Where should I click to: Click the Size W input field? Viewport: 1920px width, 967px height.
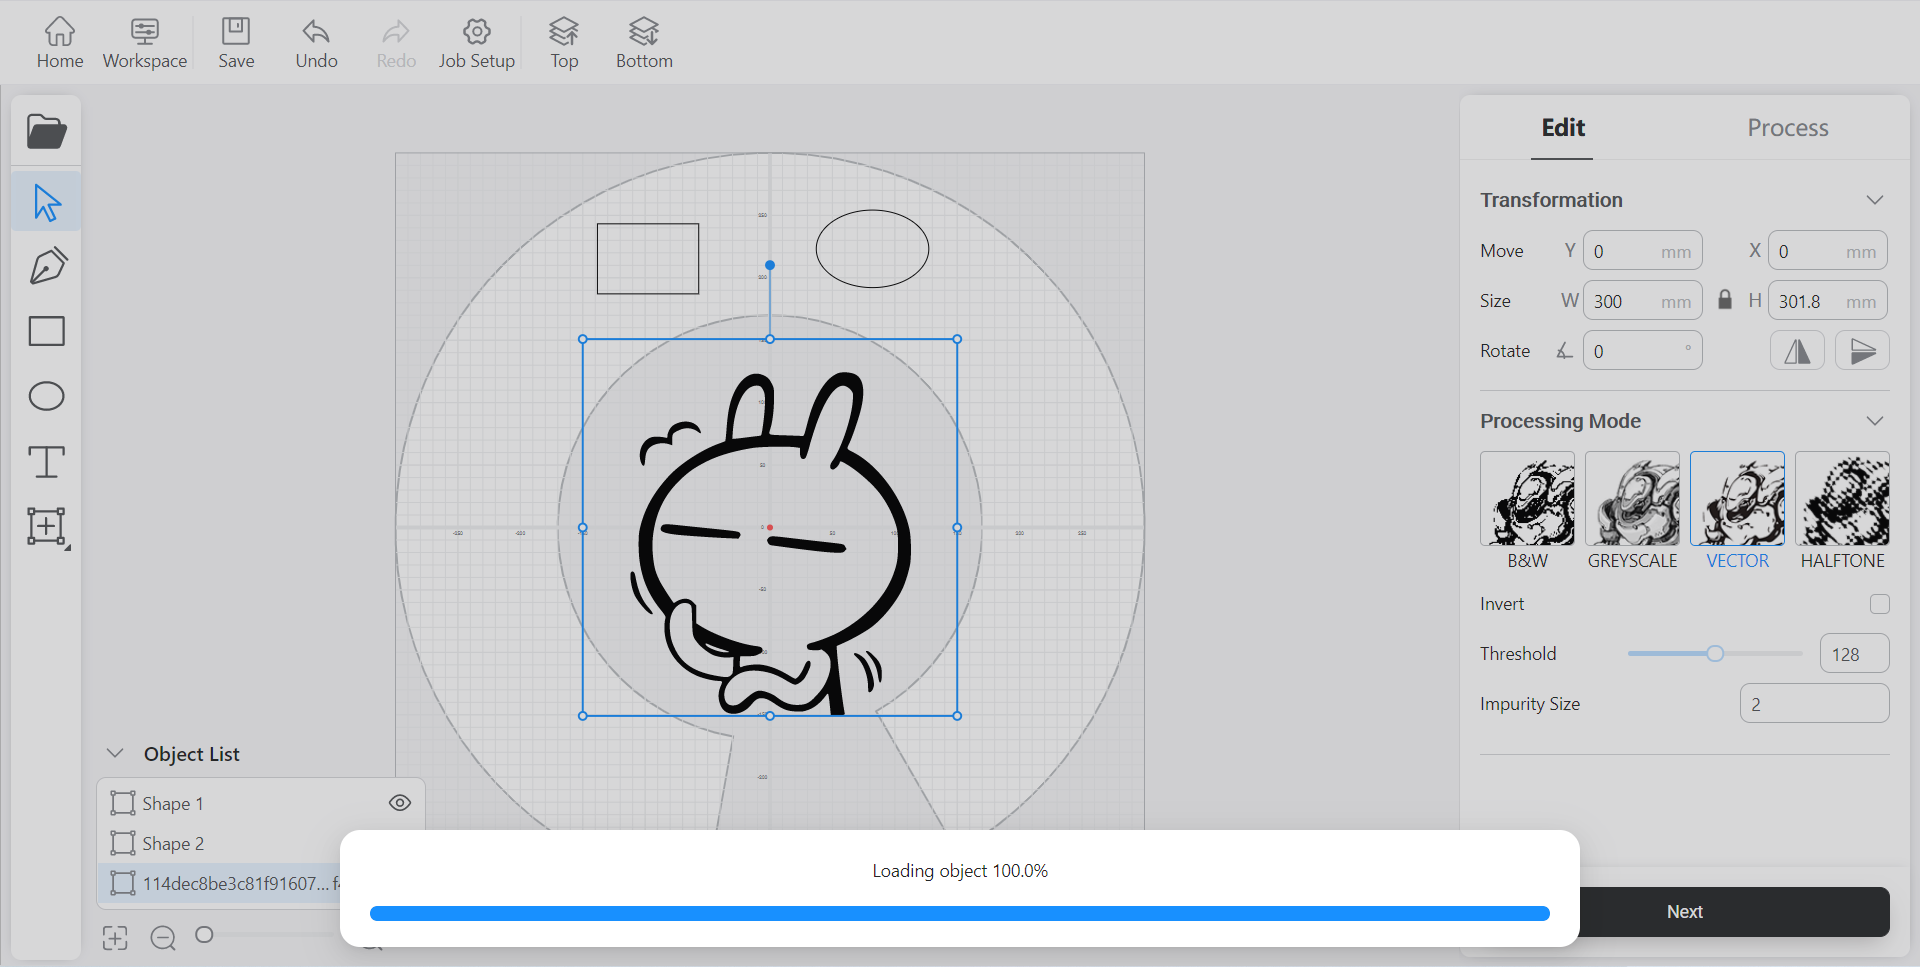(1642, 301)
